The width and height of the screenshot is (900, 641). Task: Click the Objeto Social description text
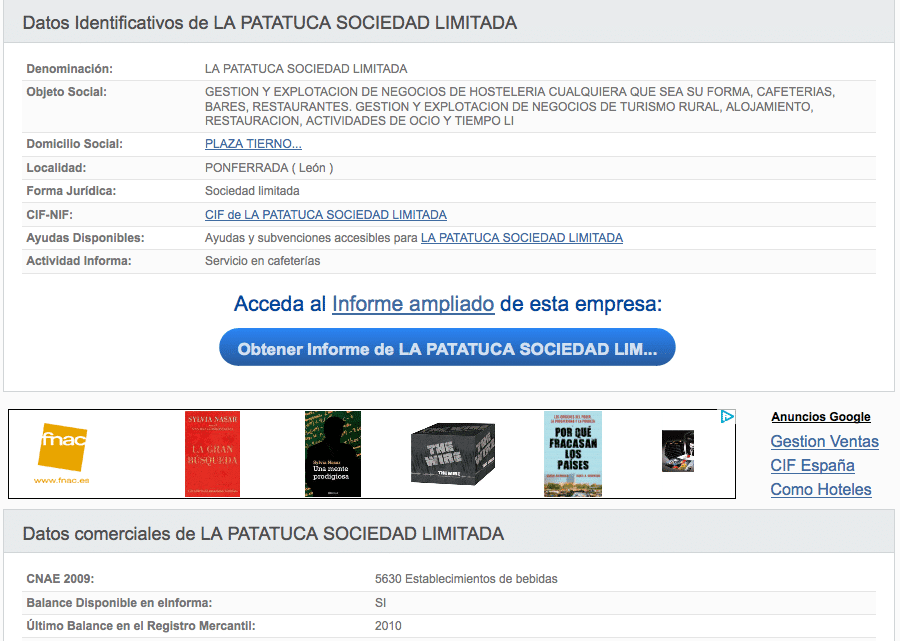pos(520,107)
